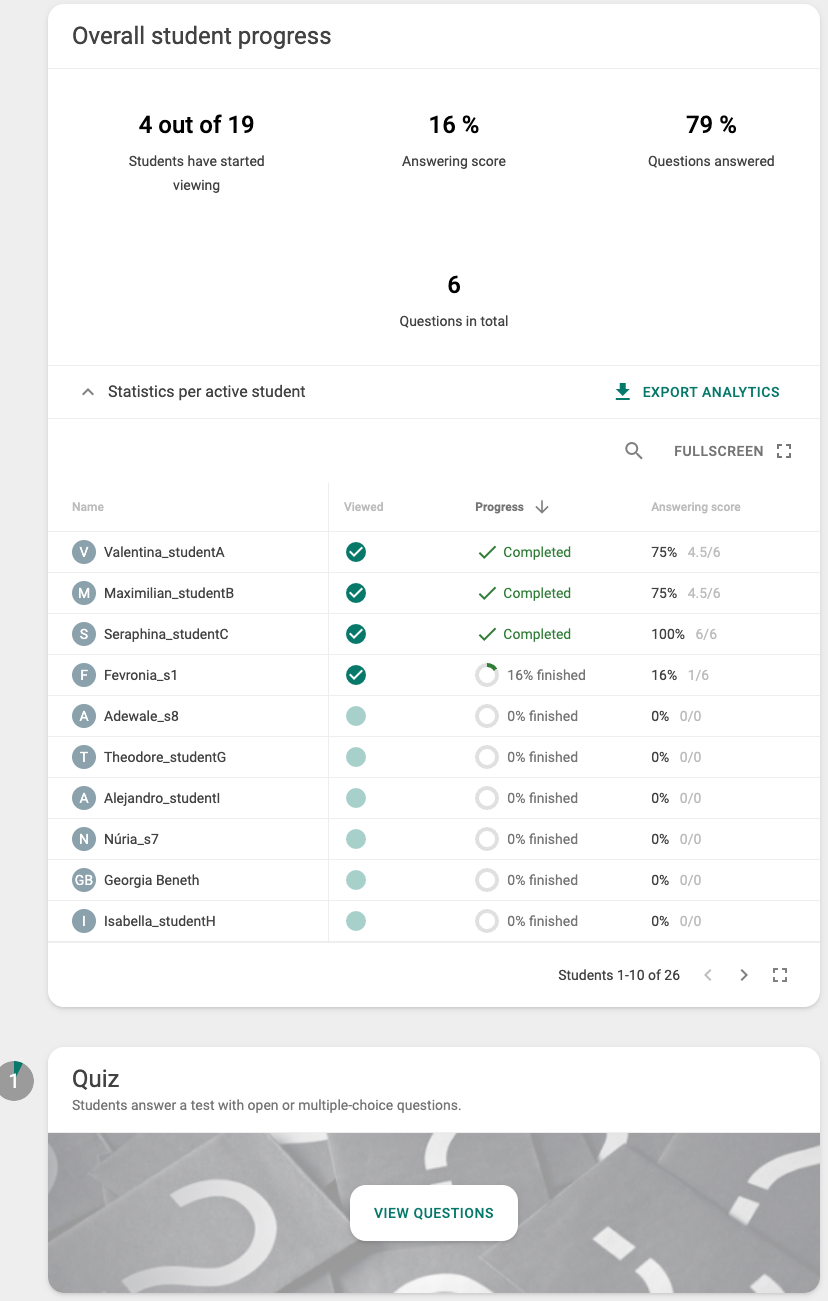Click Valentina_studentA's avatar icon

point(84,552)
